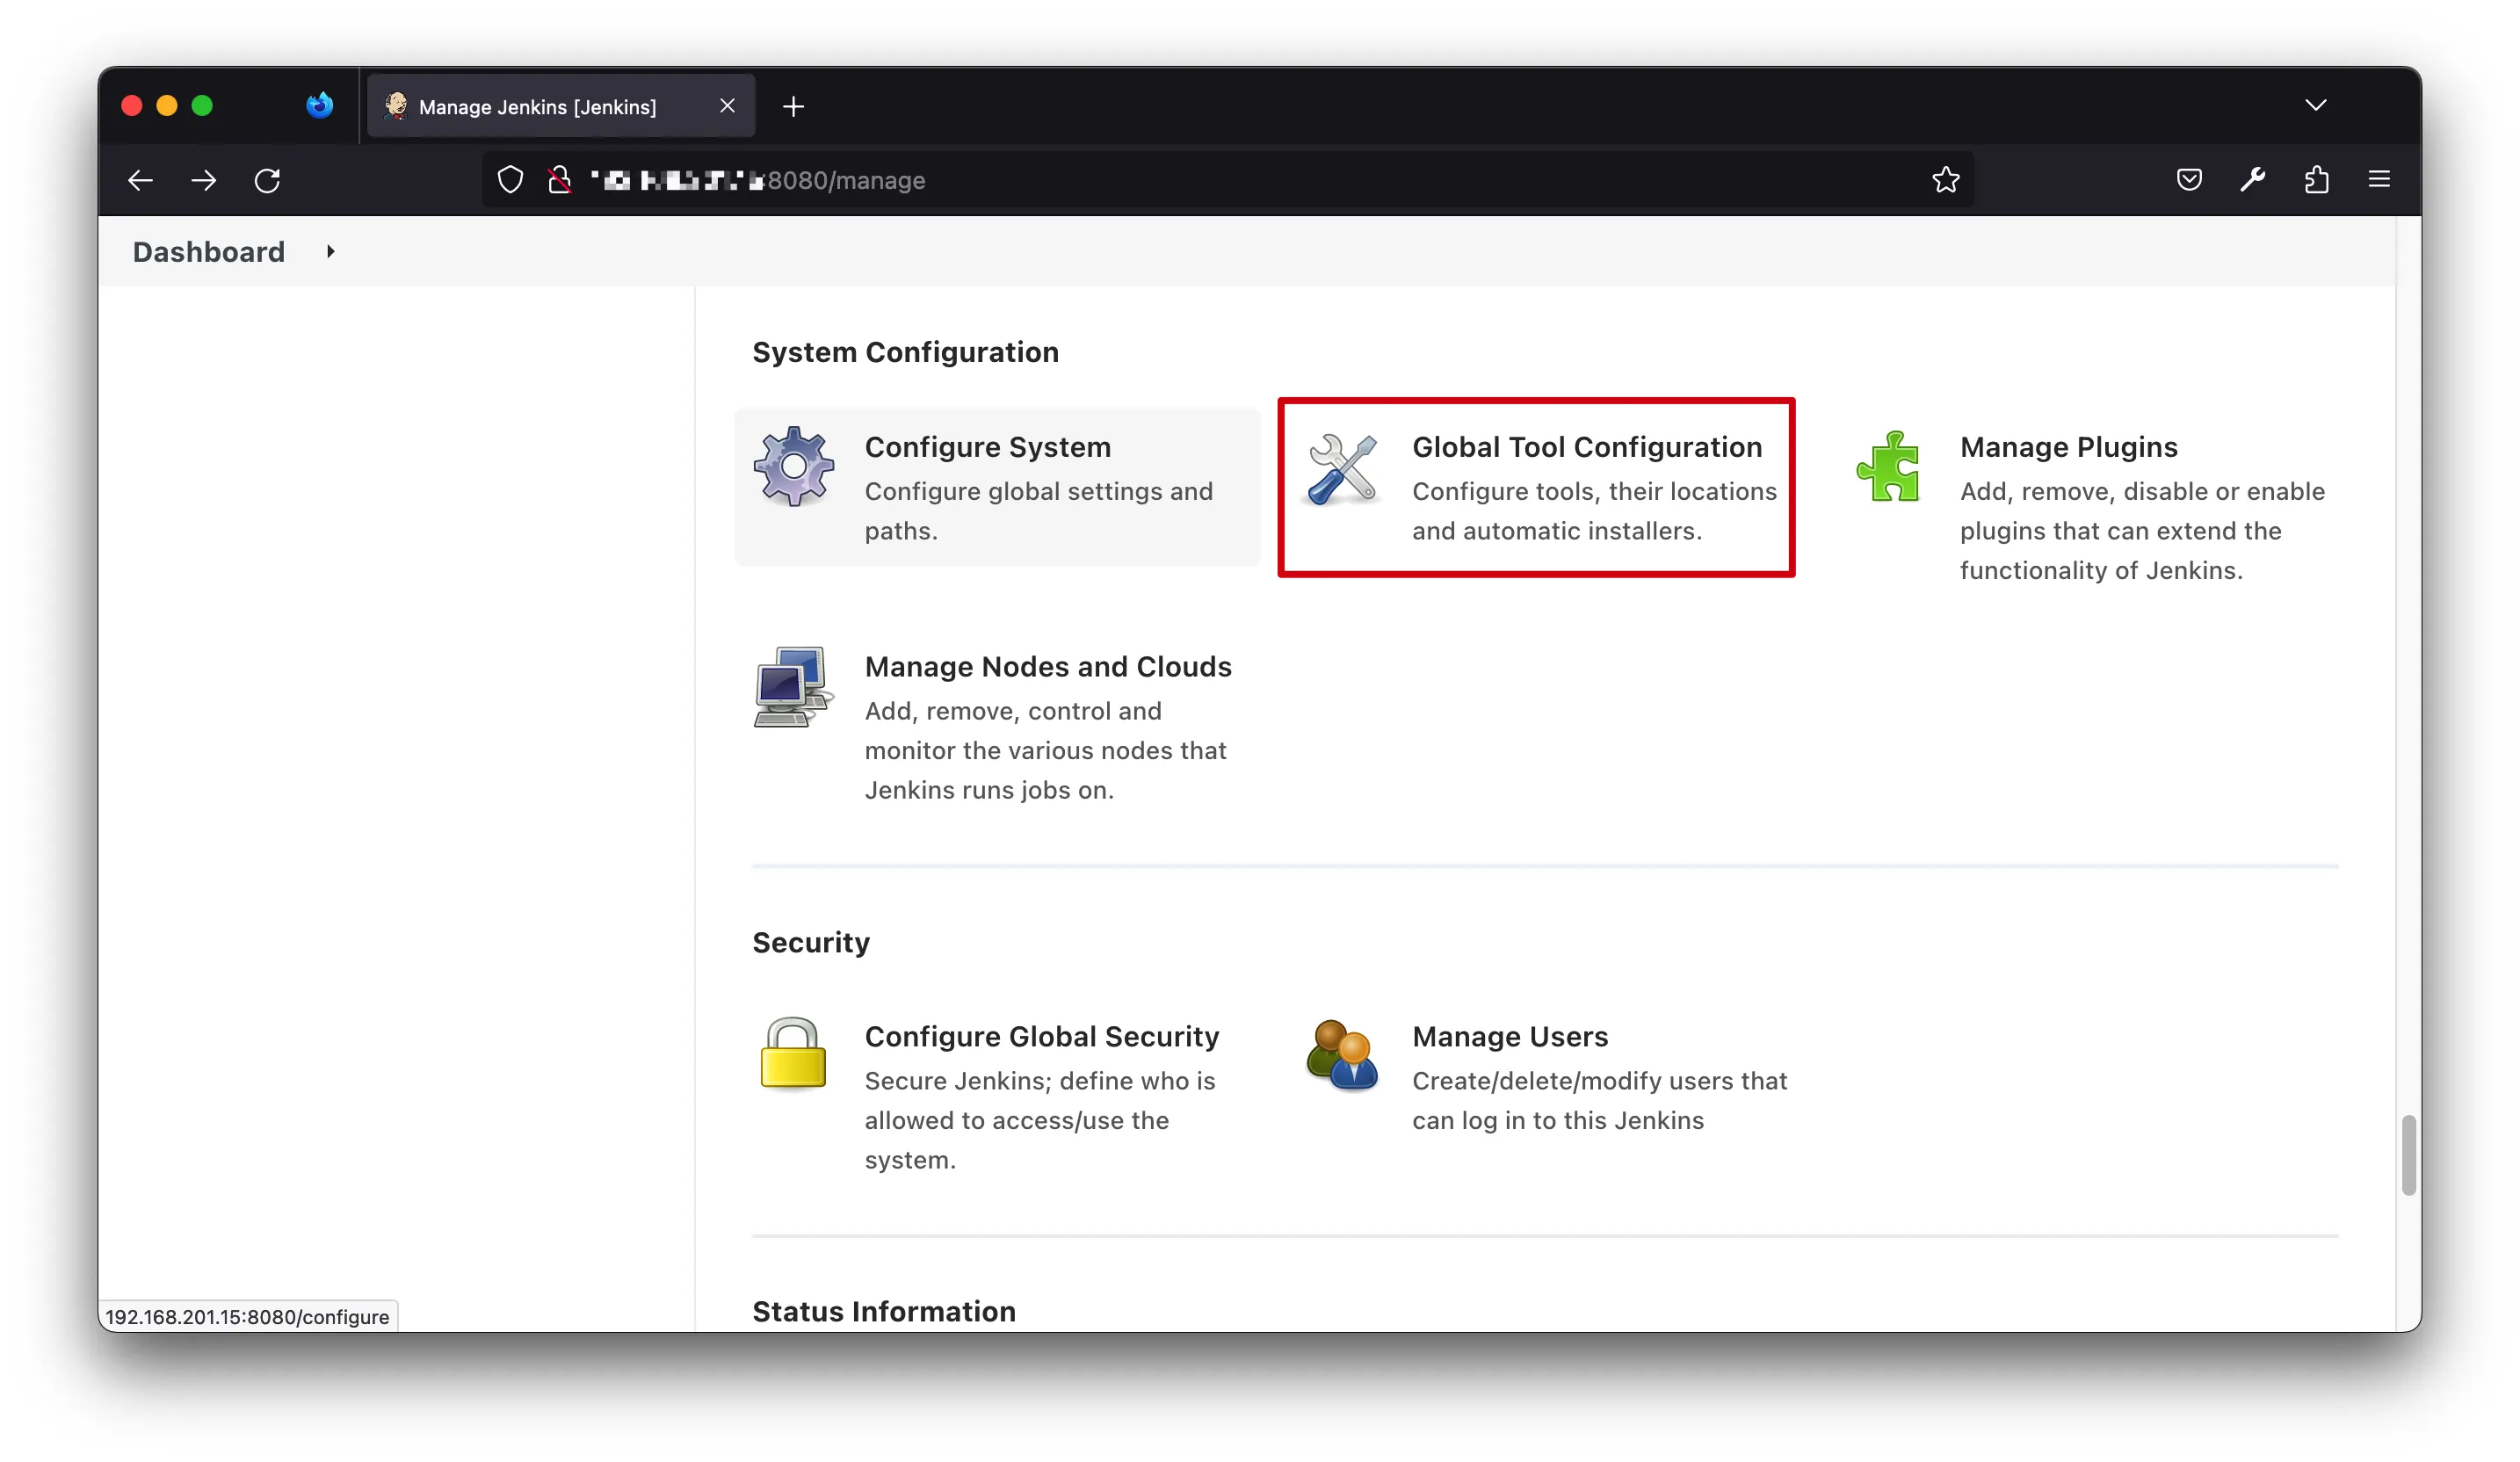2520x1462 pixels.
Task: Open Firefox hamburger application menu
Action: [2379, 180]
